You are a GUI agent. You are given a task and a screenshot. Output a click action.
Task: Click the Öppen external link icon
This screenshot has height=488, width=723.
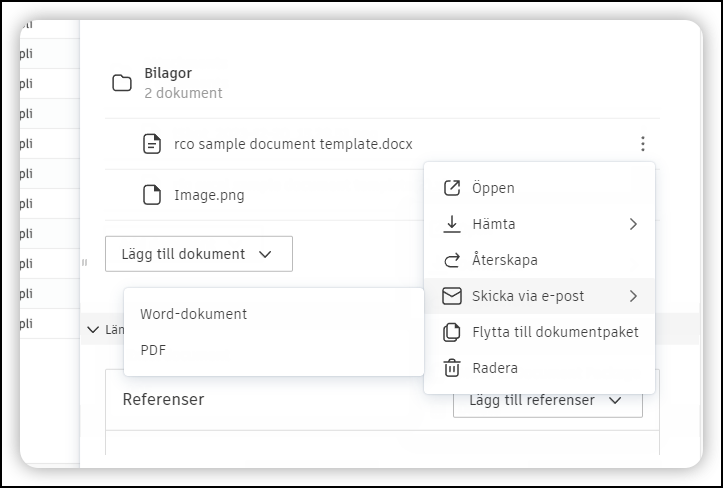click(x=452, y=188)
